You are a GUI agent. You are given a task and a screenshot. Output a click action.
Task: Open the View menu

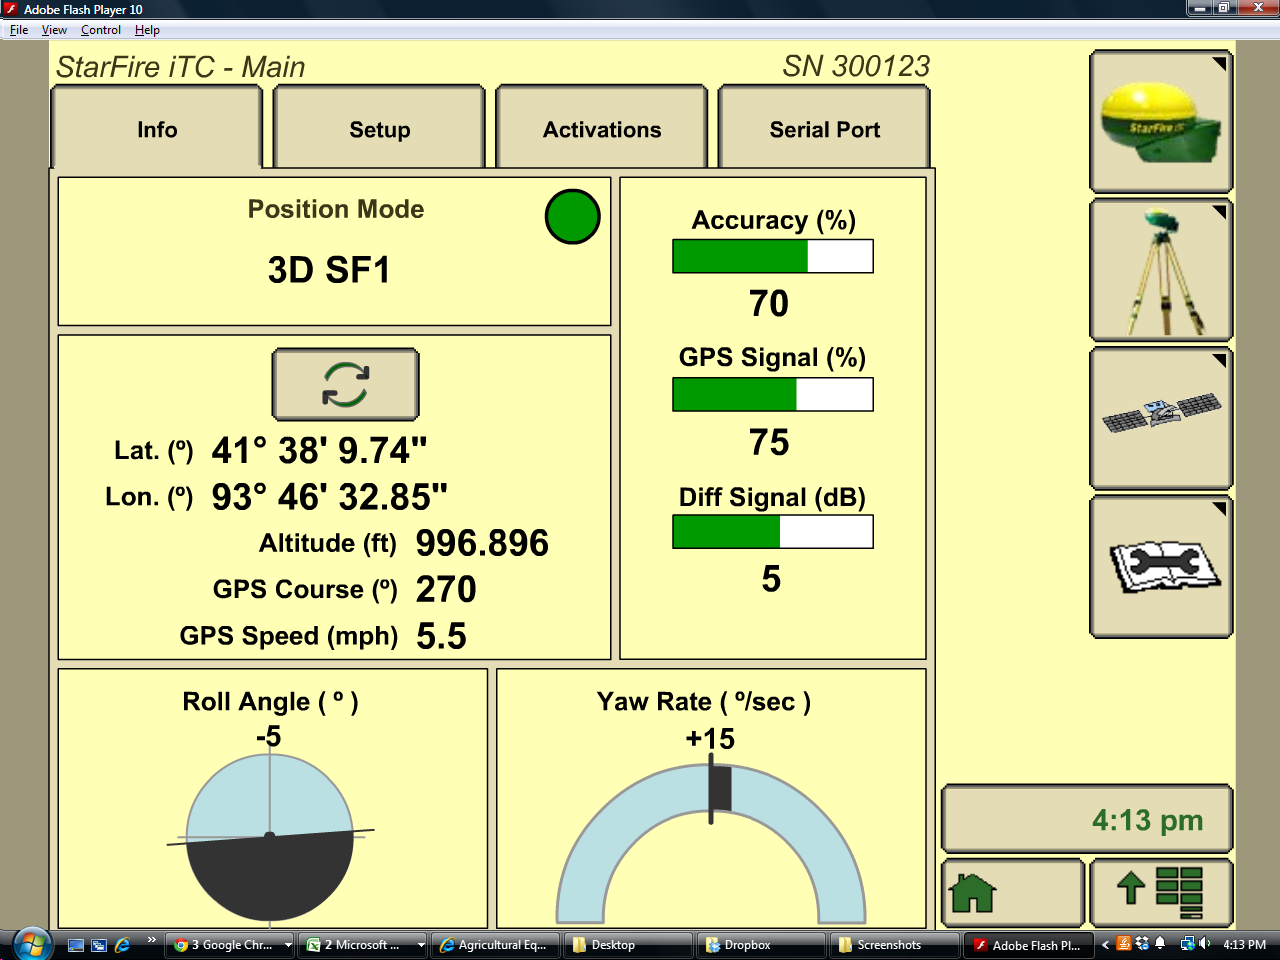54,30
